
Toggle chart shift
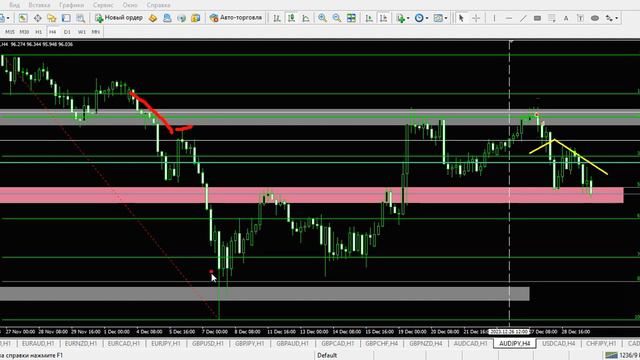(x=384, y=18)
